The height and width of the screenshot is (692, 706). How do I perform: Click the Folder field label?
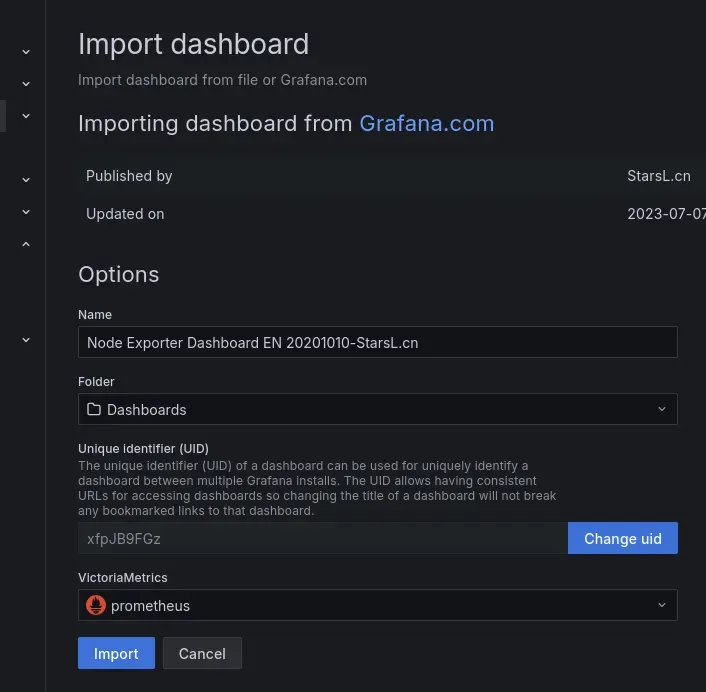(x=96, y=381)
